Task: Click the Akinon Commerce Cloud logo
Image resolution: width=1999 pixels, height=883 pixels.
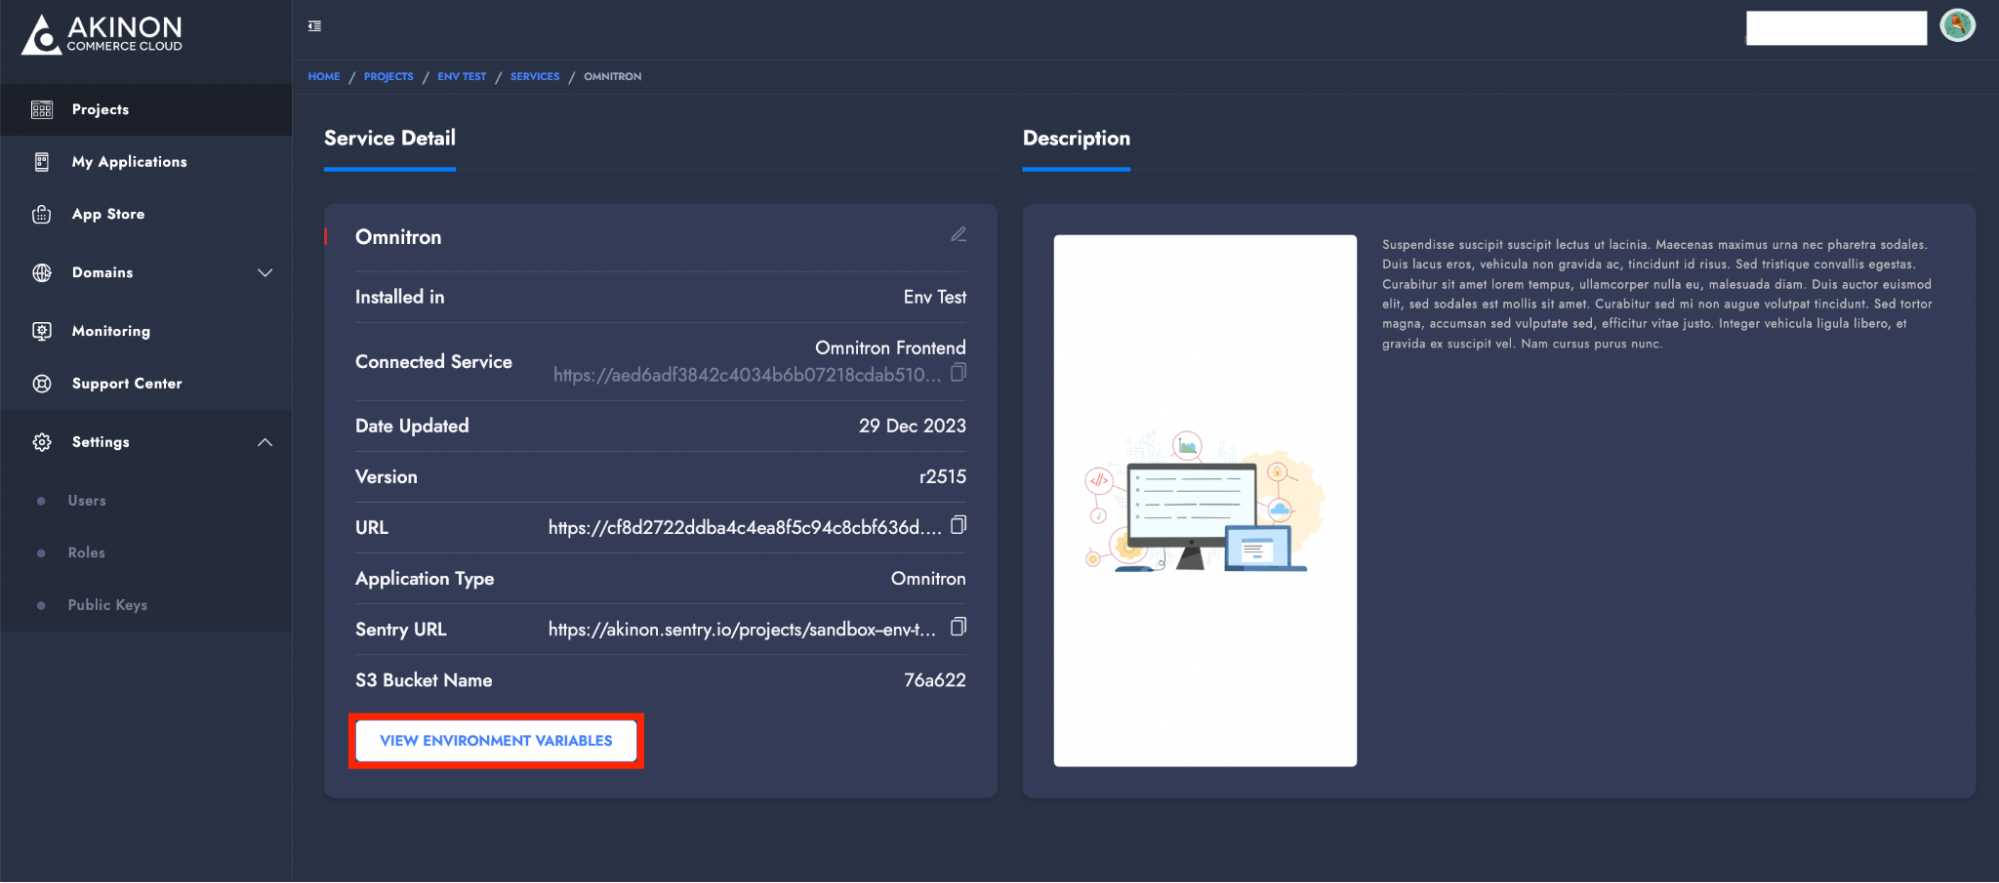Action: pos(102,34)
